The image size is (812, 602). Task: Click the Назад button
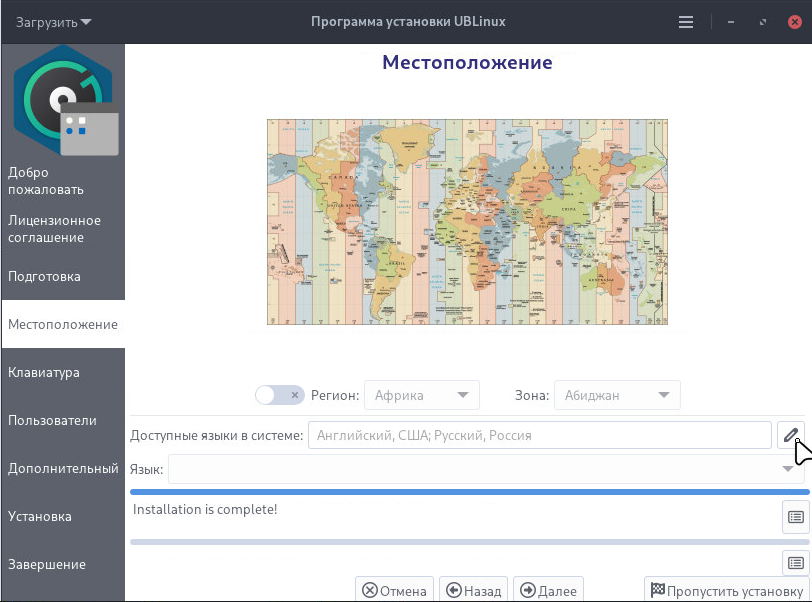point(474,591)
